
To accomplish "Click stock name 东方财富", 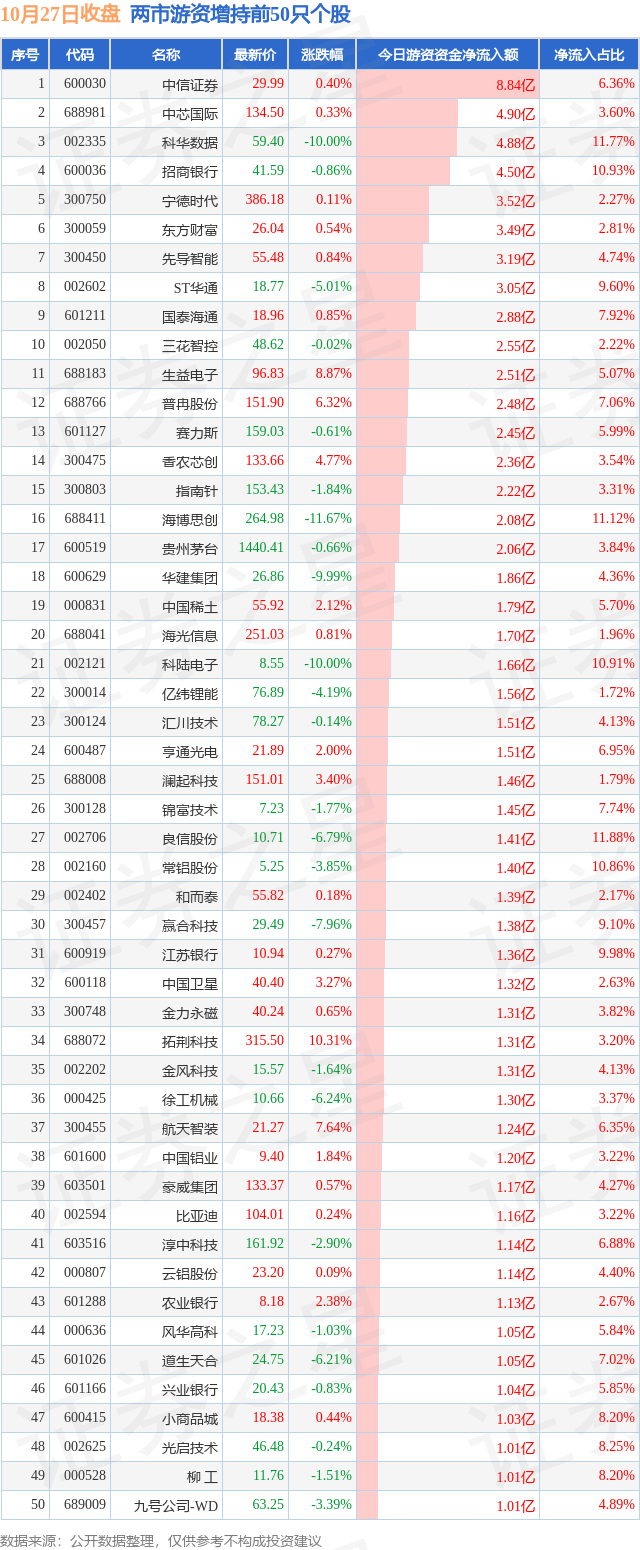I will (190, 229).
